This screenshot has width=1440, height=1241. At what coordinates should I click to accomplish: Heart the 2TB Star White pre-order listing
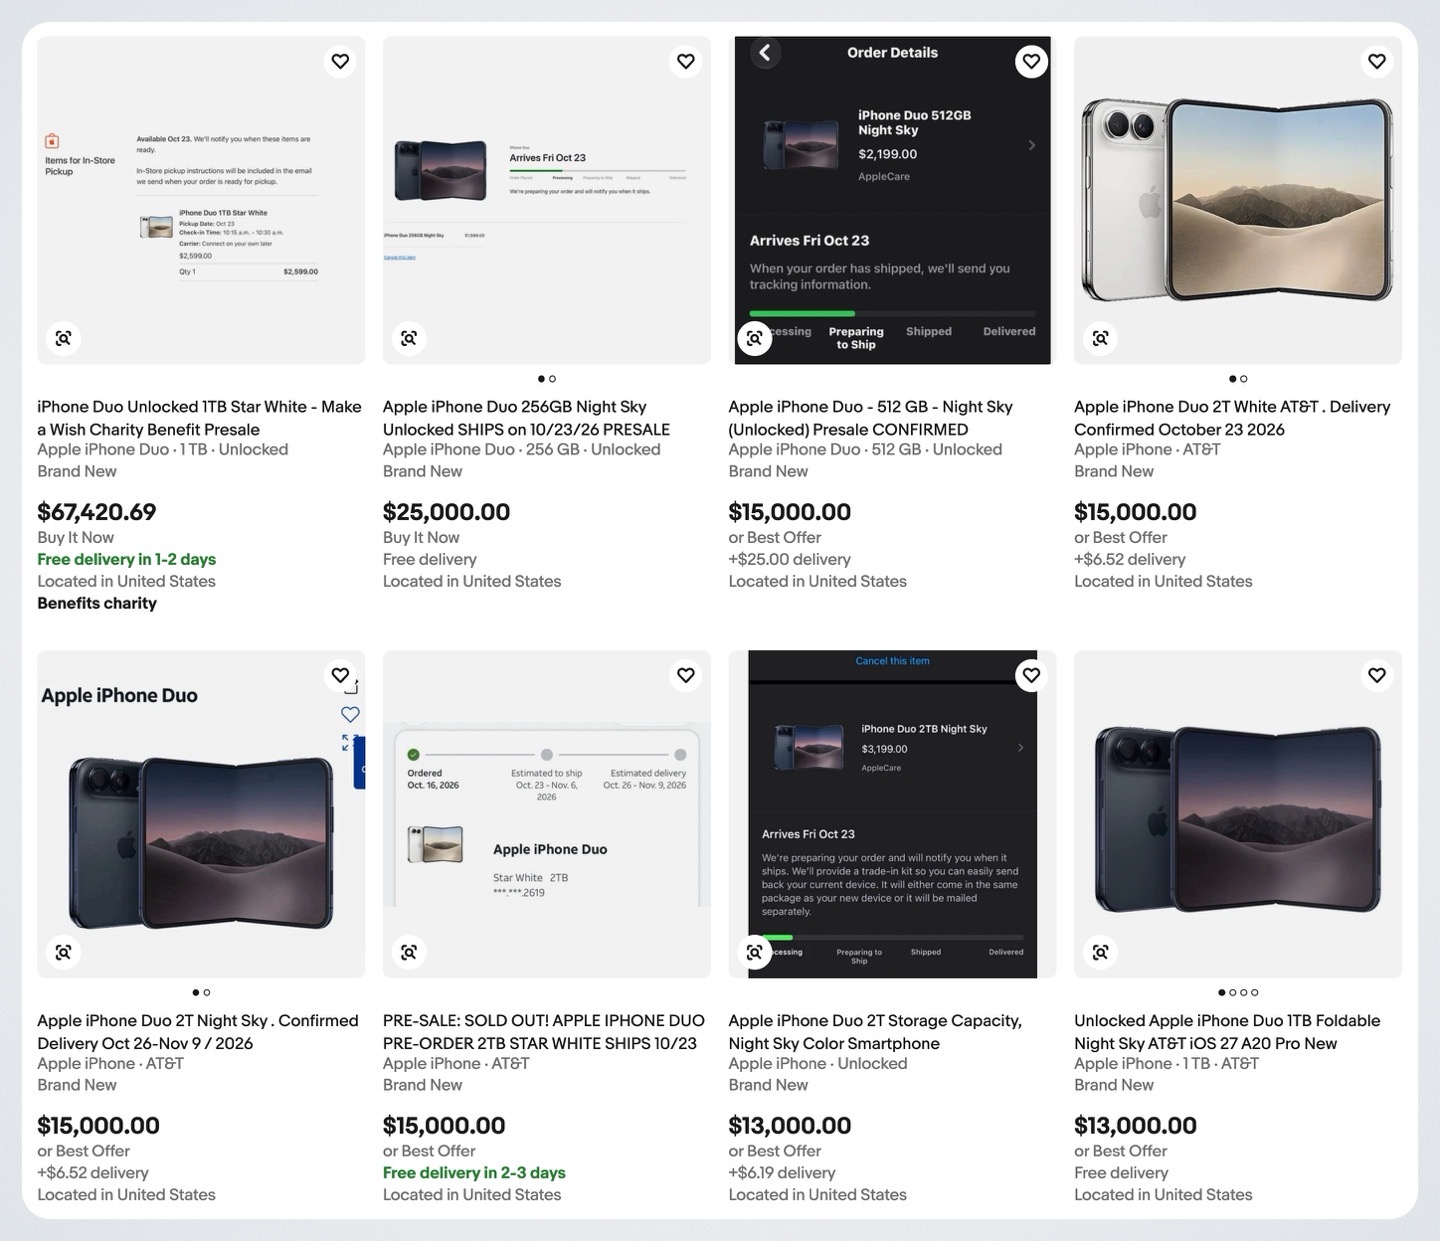click(686, 676)
